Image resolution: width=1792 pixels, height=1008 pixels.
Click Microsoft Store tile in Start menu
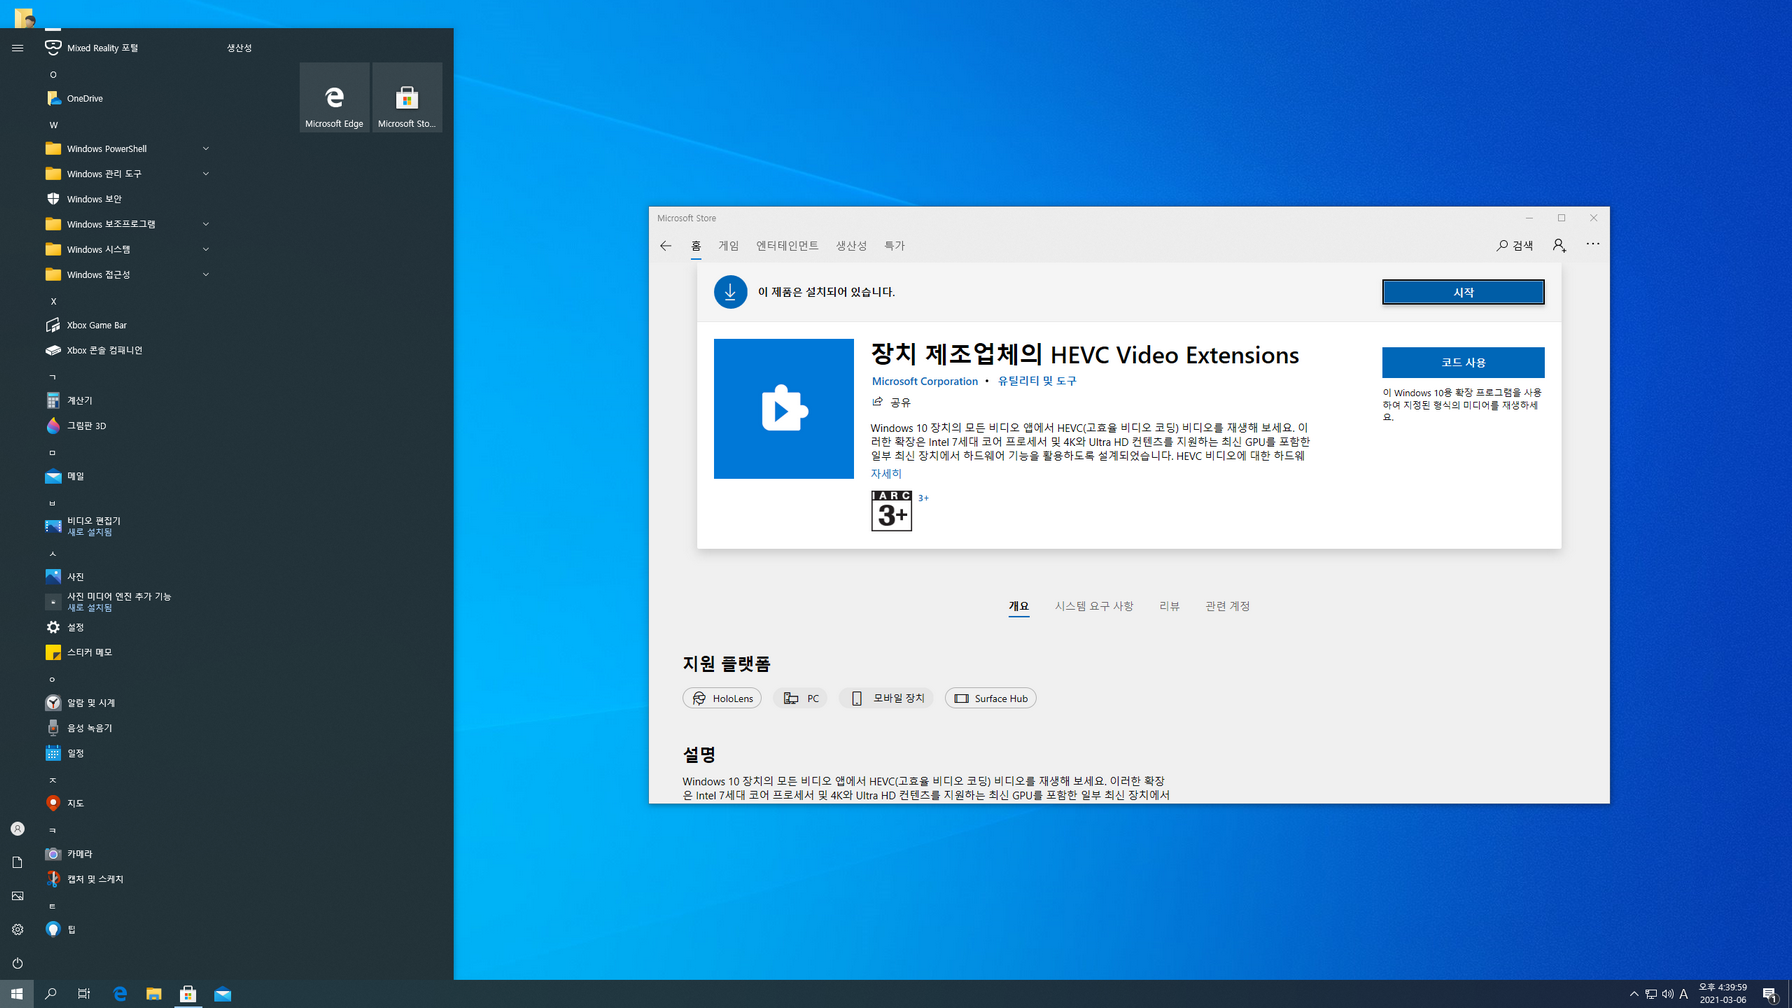pos(407,97)
